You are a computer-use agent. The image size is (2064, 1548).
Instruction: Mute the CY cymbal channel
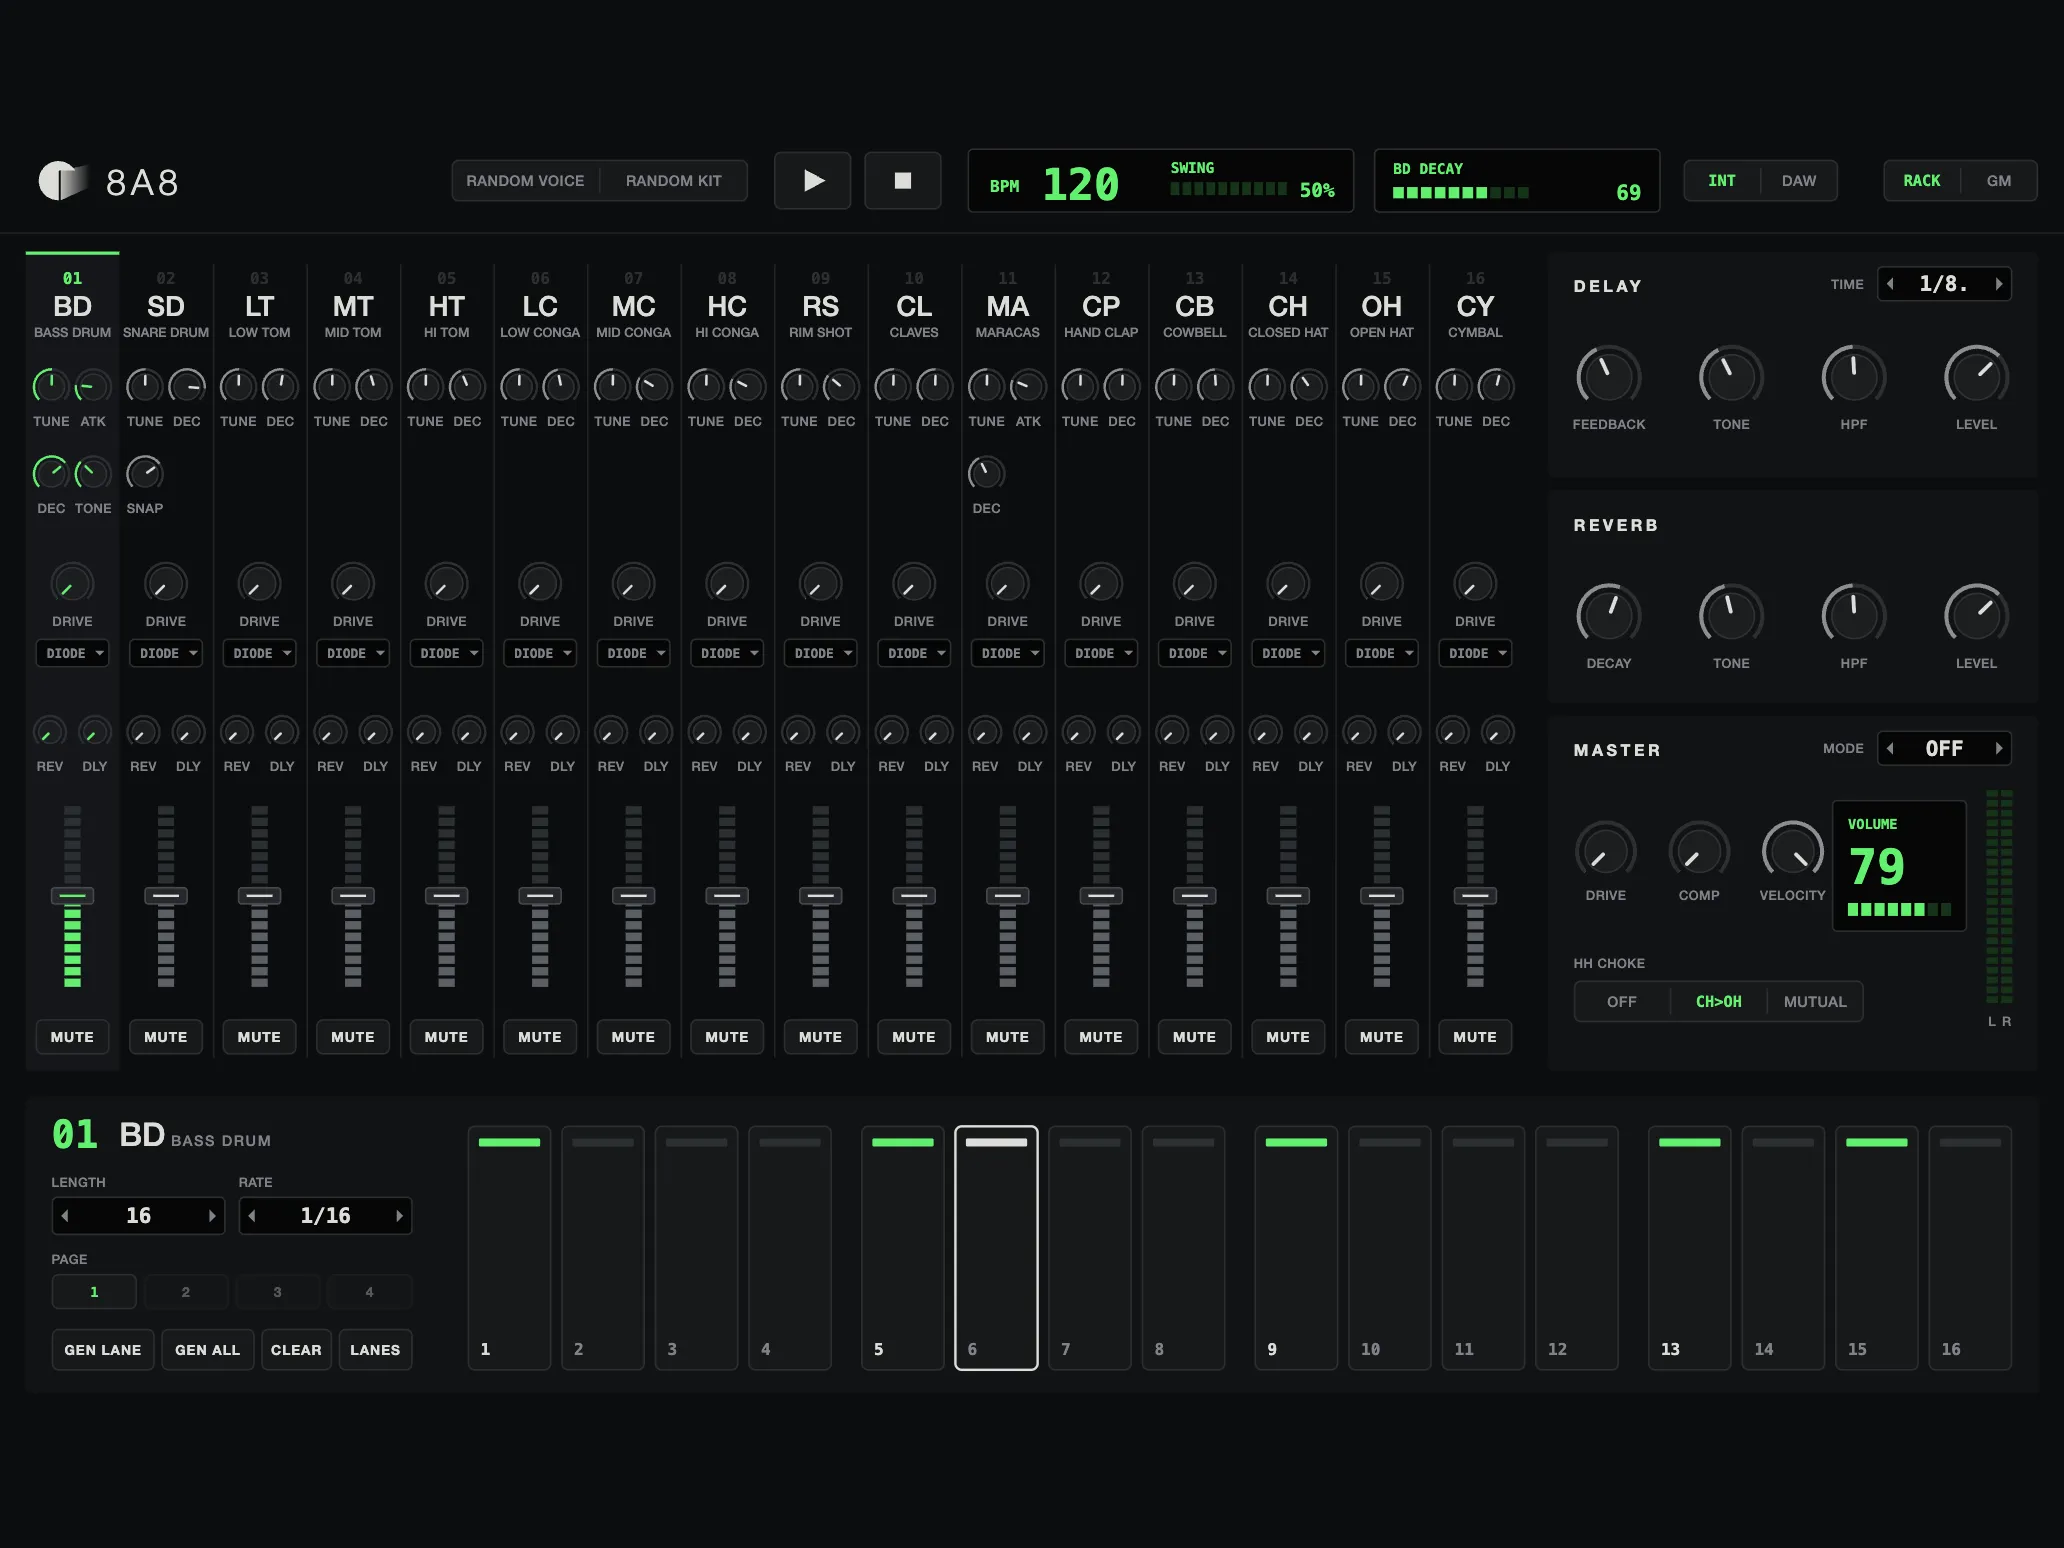coord(1475,1037)
